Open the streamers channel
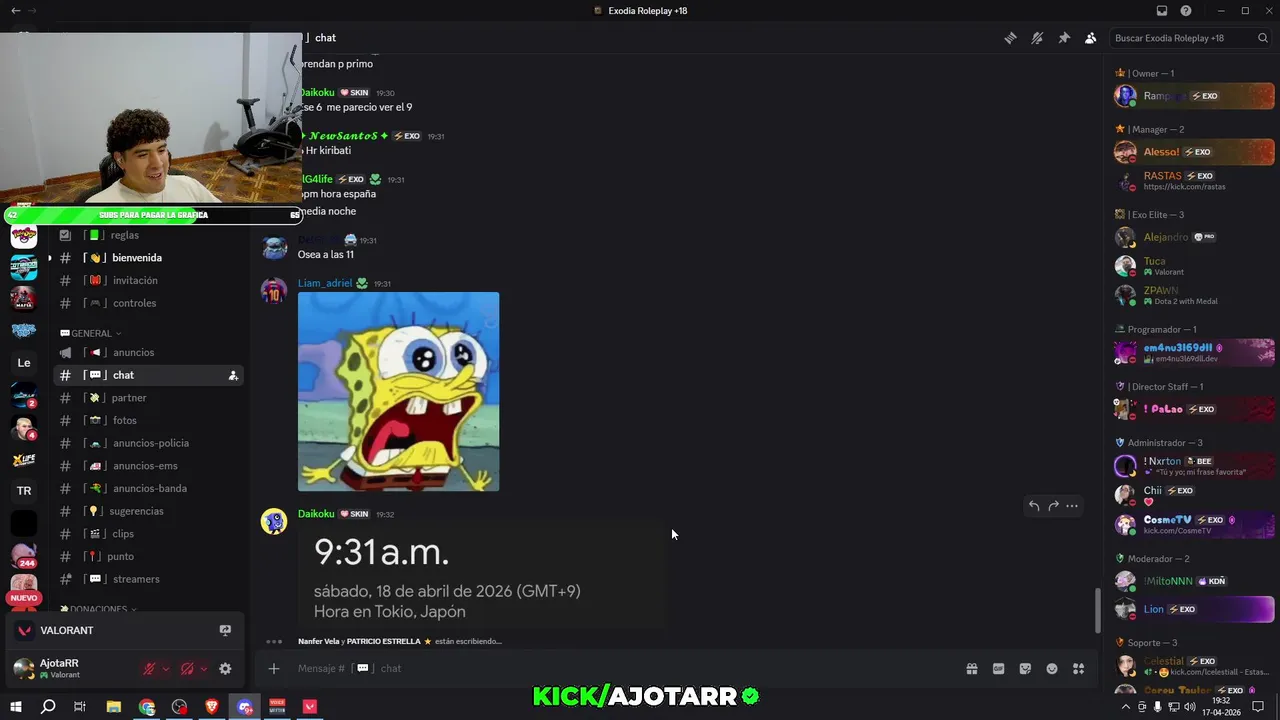 pyautogui.click(x=148, y=579)
